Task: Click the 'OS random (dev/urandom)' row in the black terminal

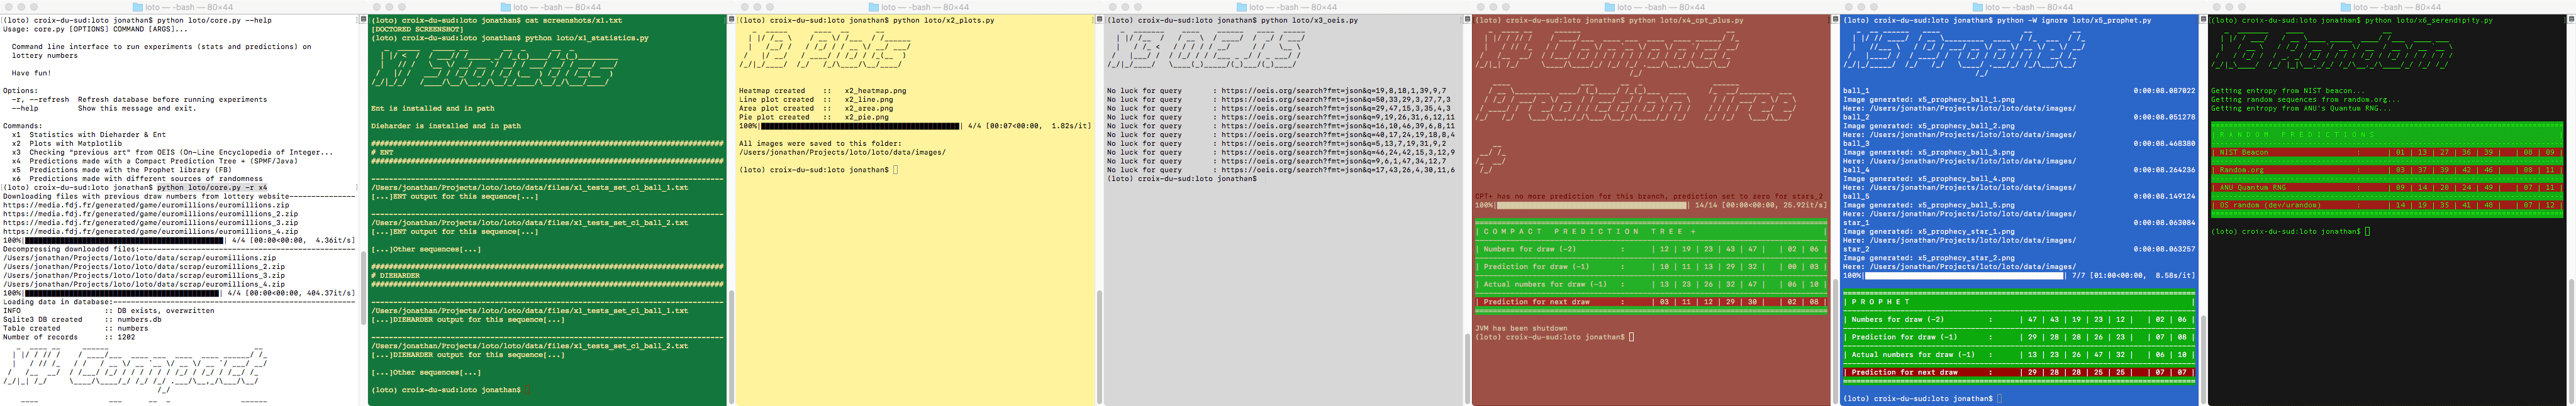Action: point(2388,205)
